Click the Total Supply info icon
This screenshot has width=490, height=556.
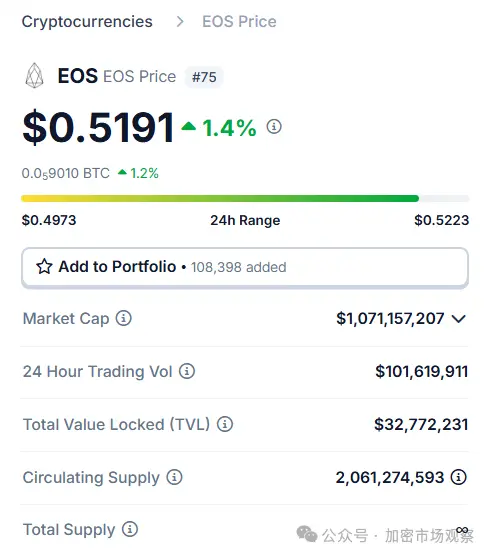click(x=130, y=529)
